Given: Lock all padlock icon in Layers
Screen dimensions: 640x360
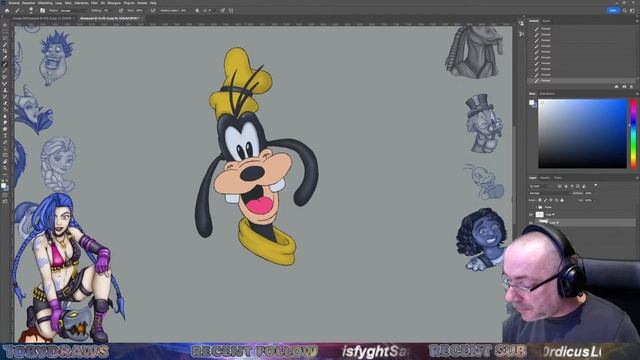Looking at the screenshot, I should coord(562,200).
